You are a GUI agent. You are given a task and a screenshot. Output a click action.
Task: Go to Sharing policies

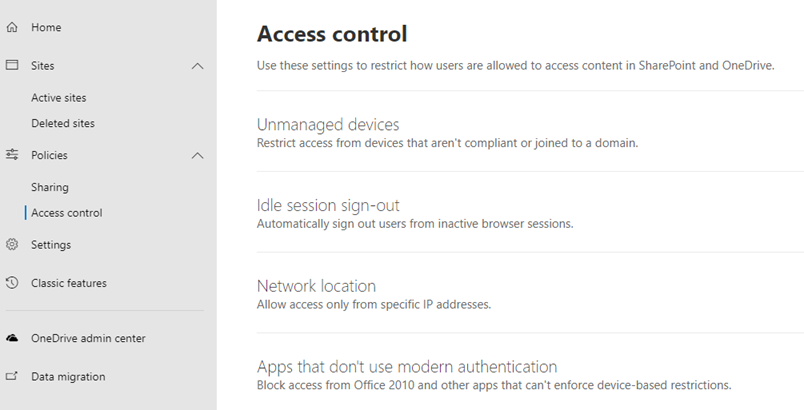[50, 187]
